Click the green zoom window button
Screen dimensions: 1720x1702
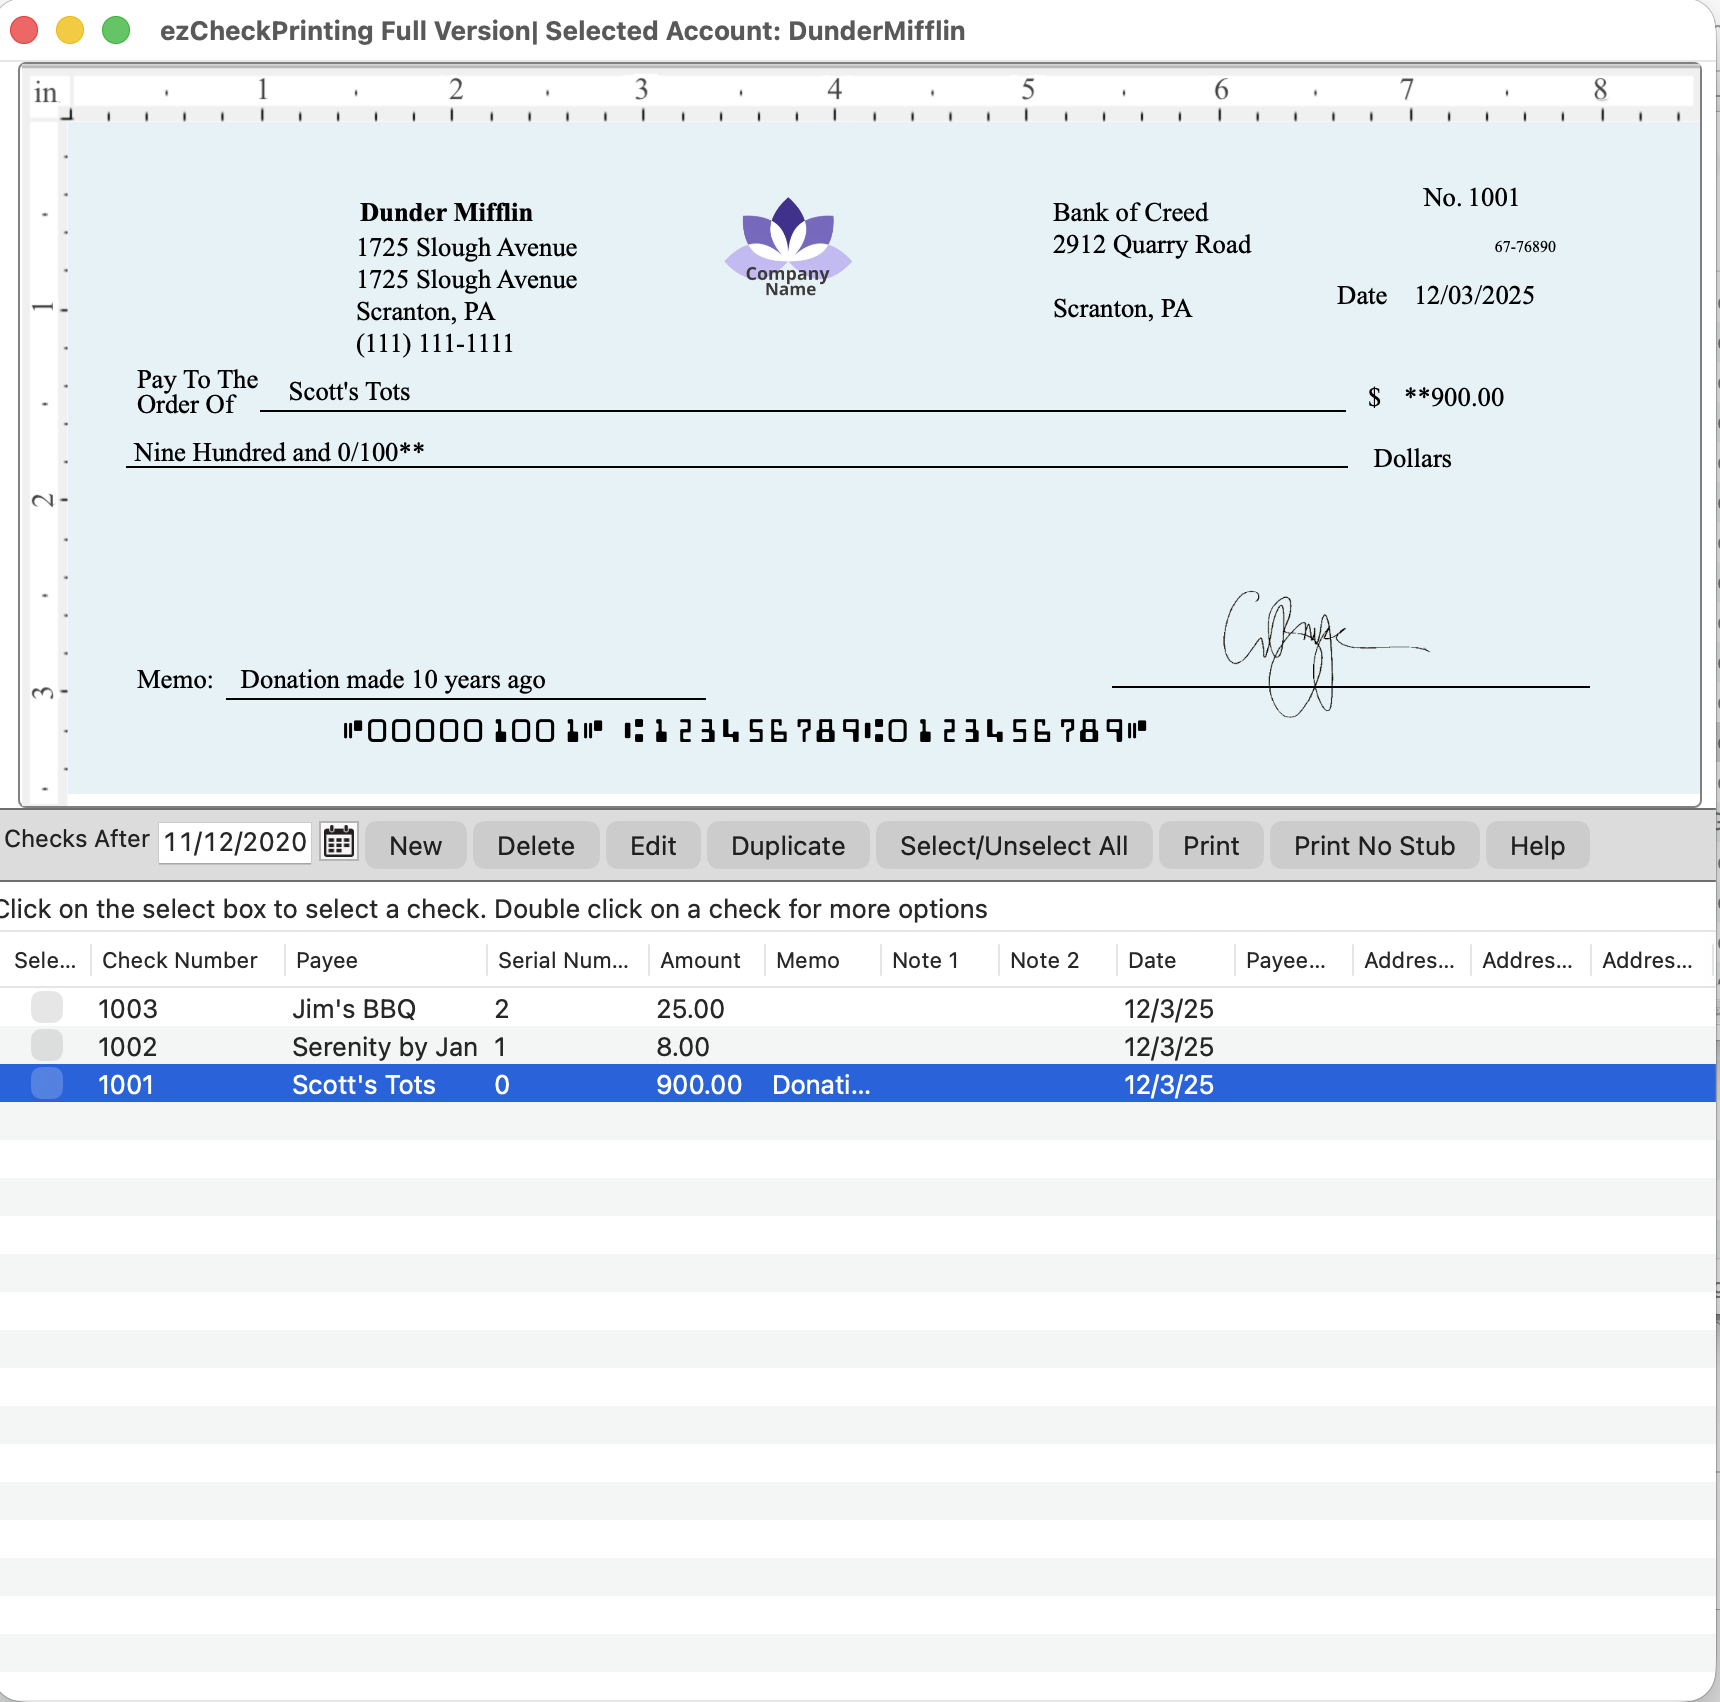tap(116, 30)
